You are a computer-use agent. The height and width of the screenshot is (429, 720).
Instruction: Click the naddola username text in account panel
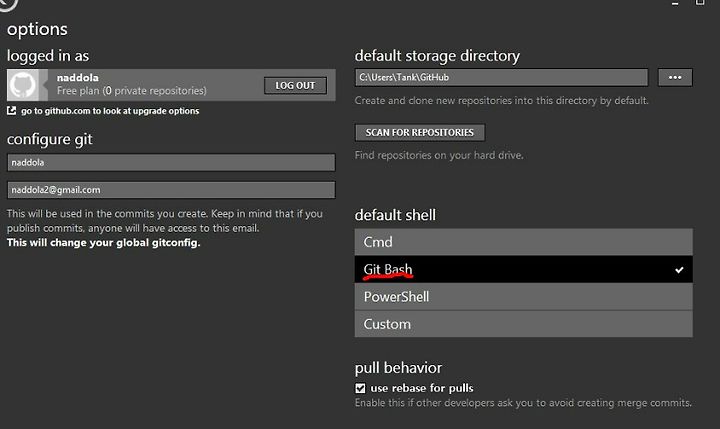(78, 78)
